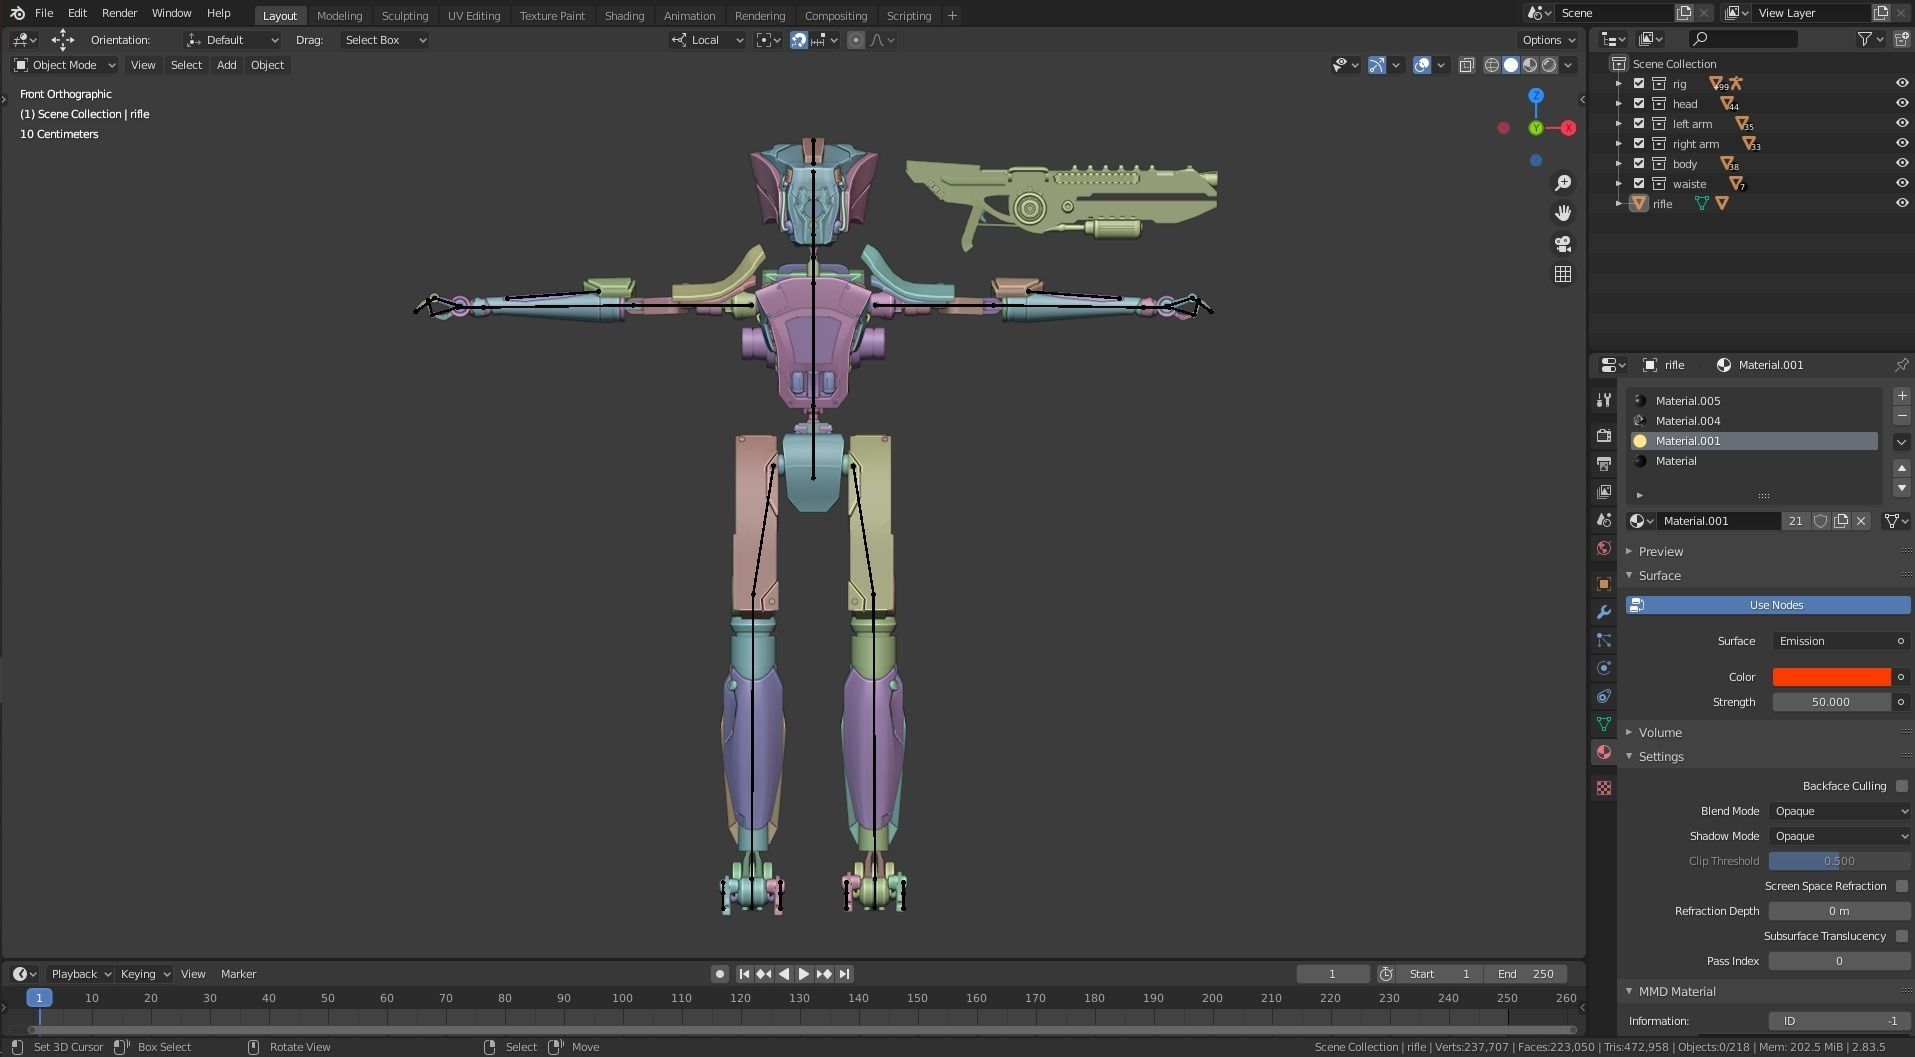1915x1057 pixels.
Task: Toggle camera view gizmo icon
Action: pyautogui.click(x=1563, y=244)
